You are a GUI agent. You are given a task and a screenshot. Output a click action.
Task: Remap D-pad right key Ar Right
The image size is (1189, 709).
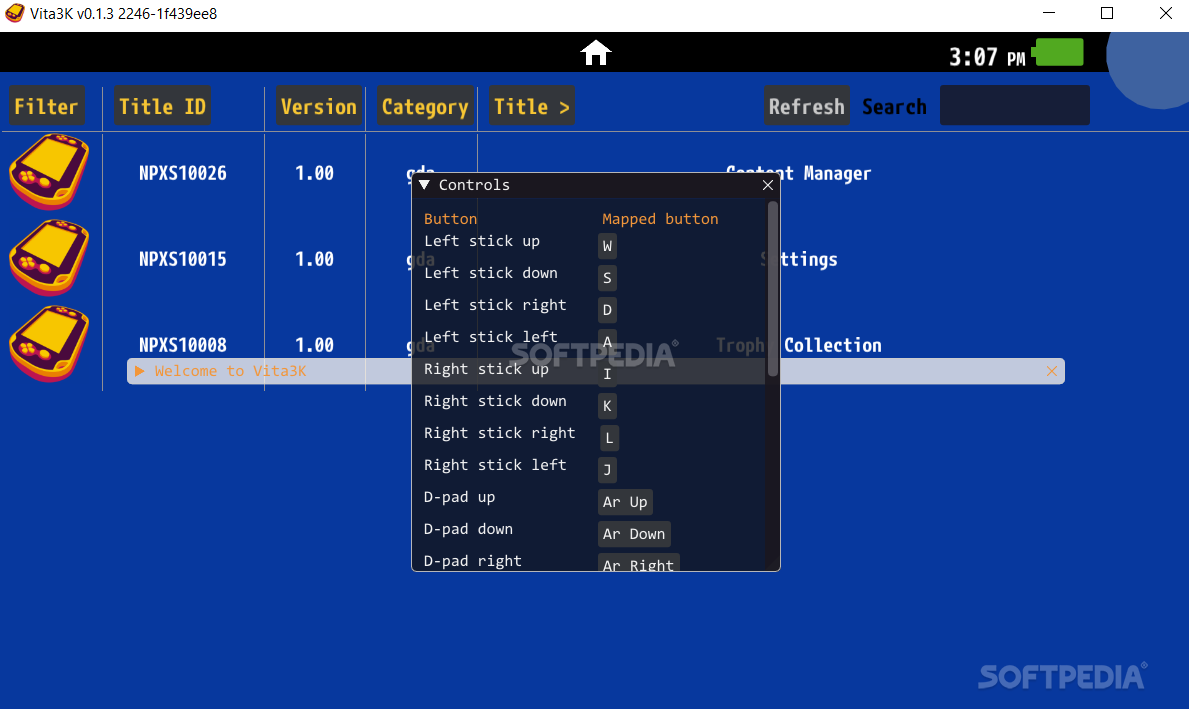pos(638,565)
